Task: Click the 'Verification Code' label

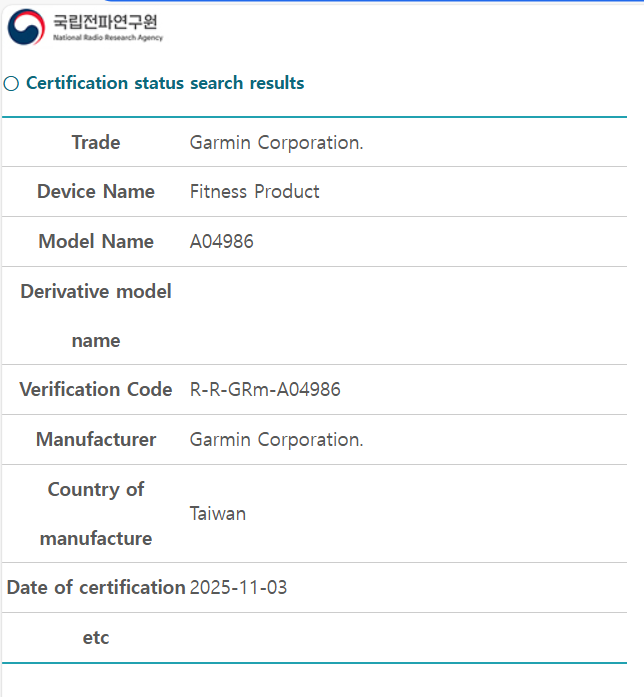Action: click(x=96, y=389)
